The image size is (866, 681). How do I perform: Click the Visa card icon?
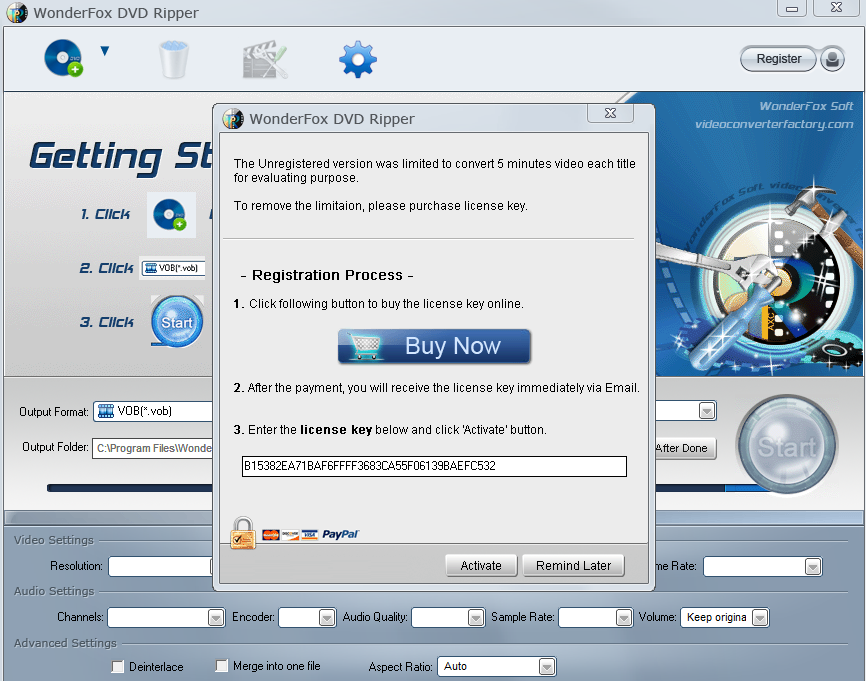click(x=309, y=534)
